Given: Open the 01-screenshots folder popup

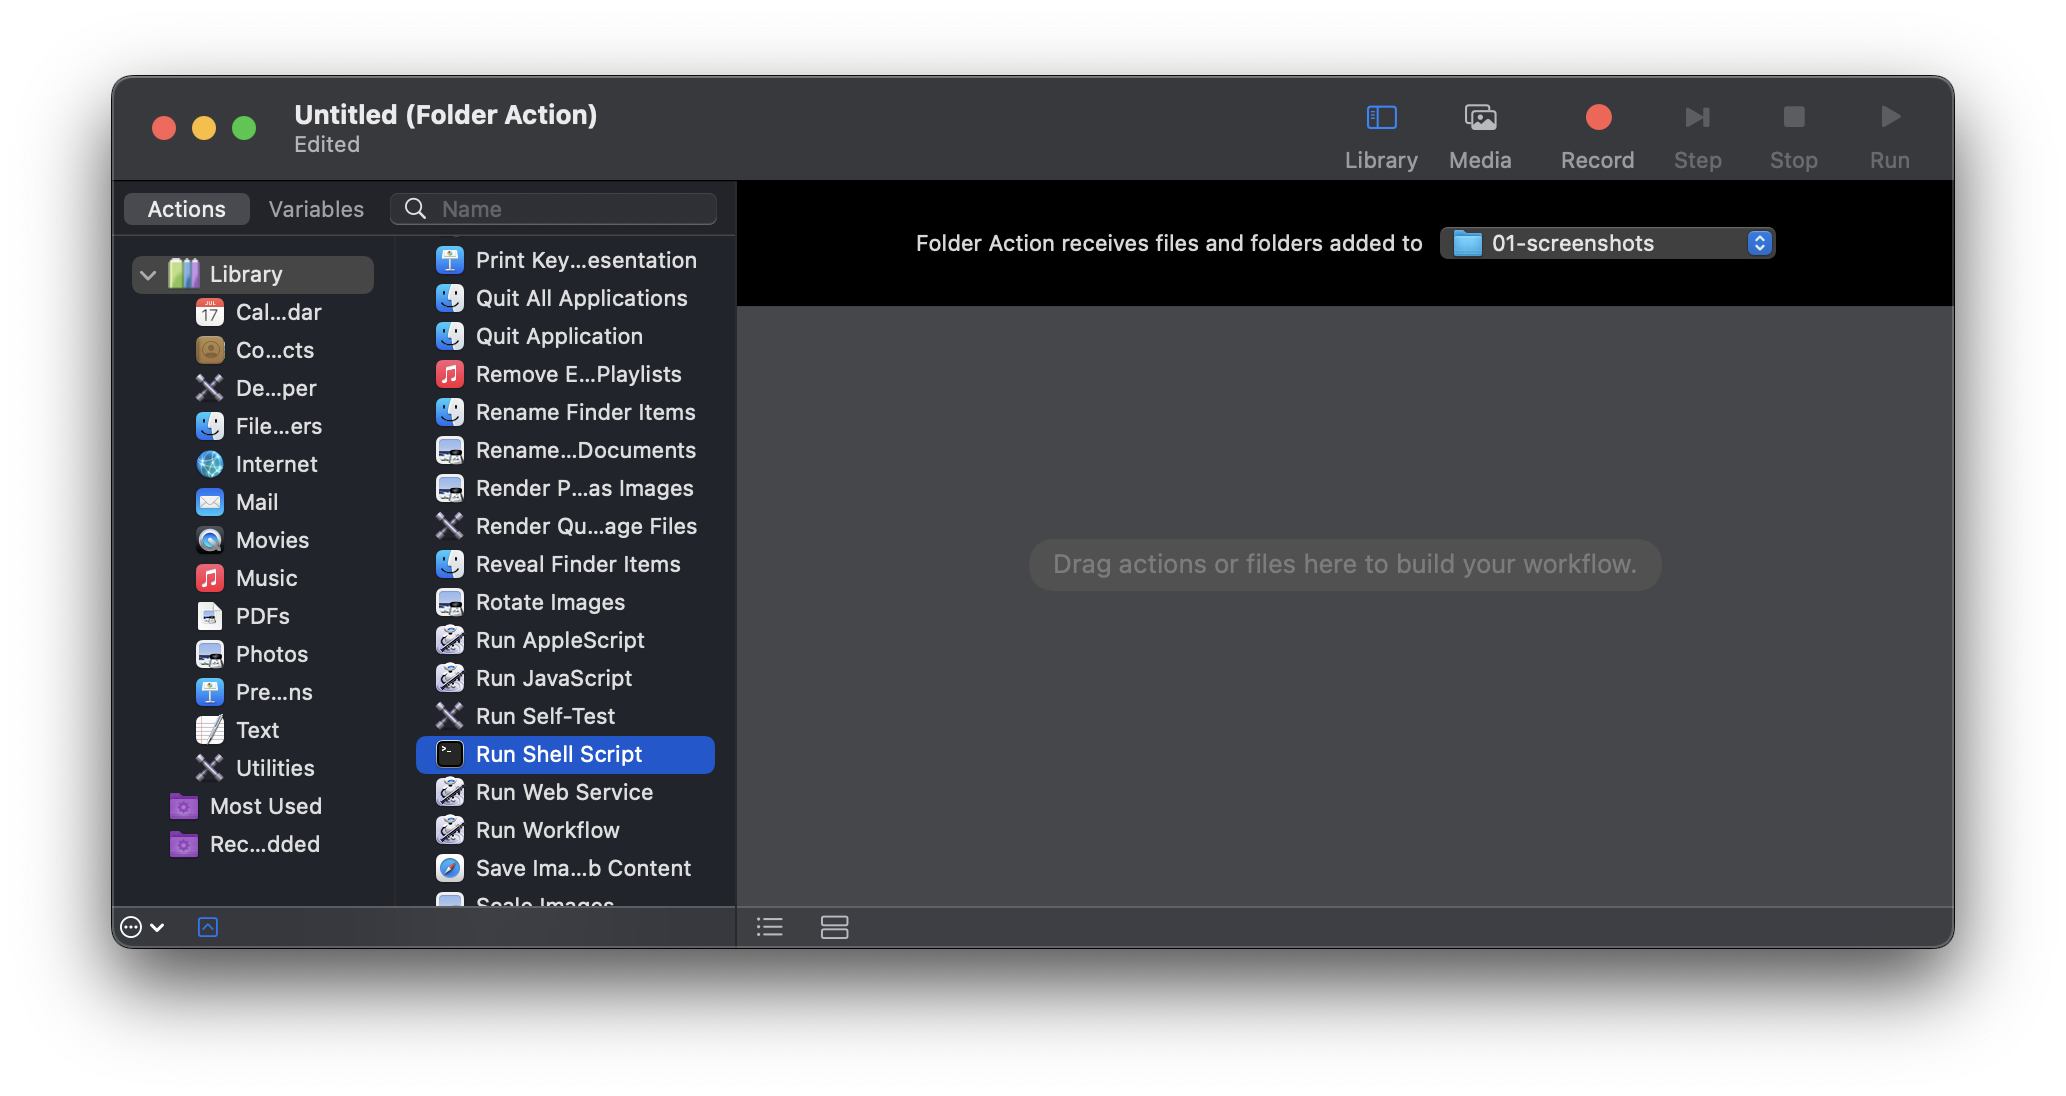Looking at the screenshot, I should (1607, 243).
